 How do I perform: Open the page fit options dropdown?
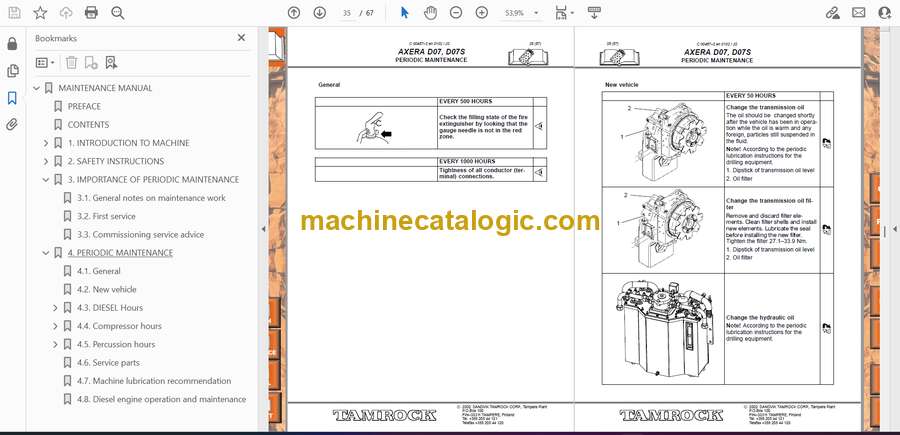pos(565,13)
